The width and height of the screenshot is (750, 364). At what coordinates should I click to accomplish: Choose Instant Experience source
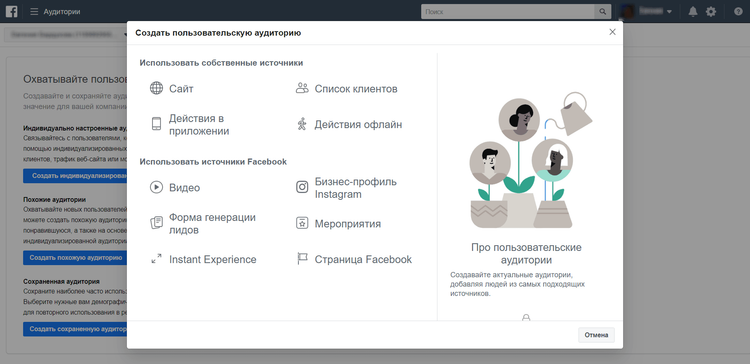point(213,259)
